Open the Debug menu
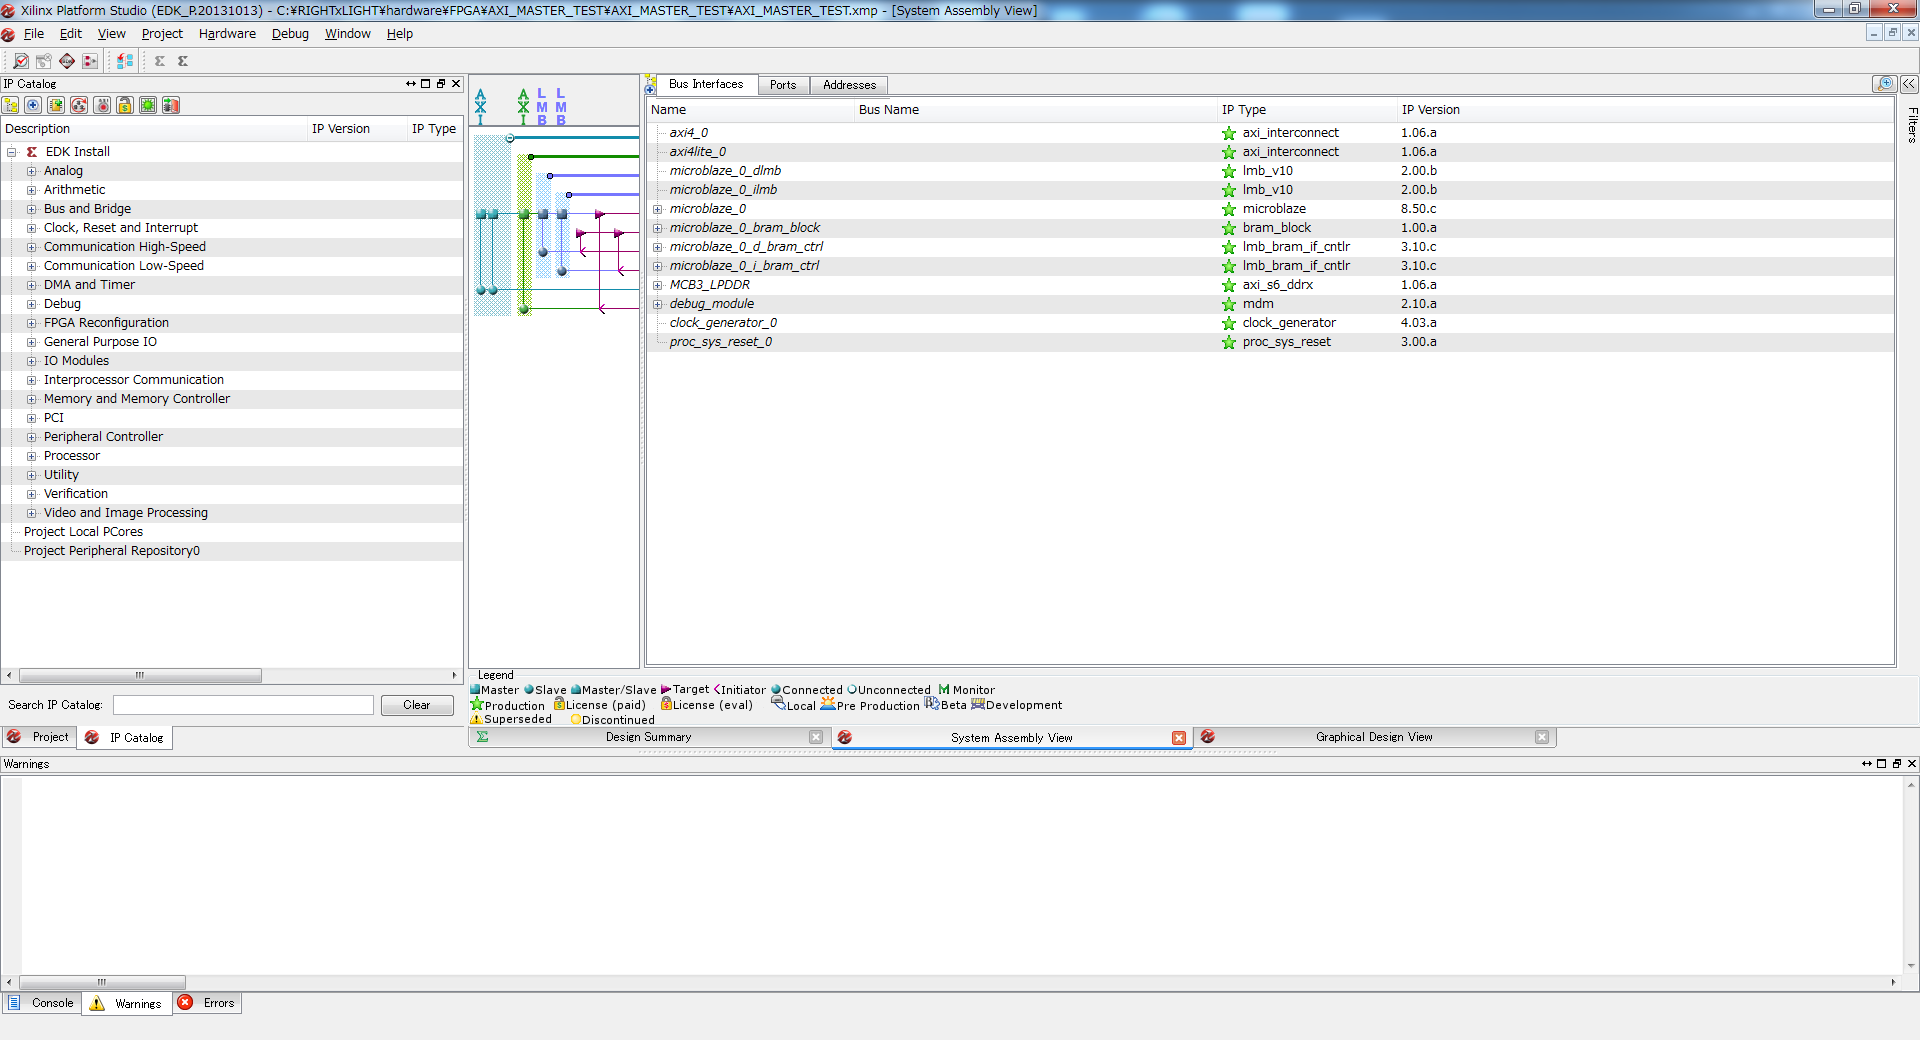Image resolution: width=1920 pixels, height=1040 pixels. tap(290, 34)
